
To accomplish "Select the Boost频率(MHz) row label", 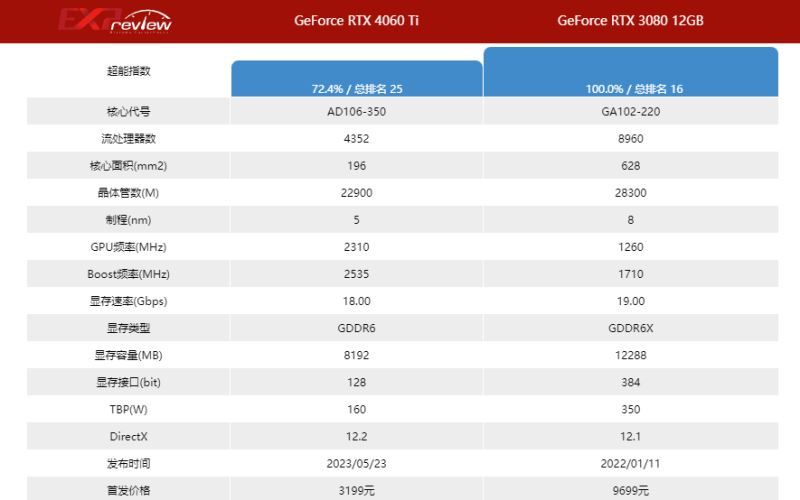I will point(128,273).
